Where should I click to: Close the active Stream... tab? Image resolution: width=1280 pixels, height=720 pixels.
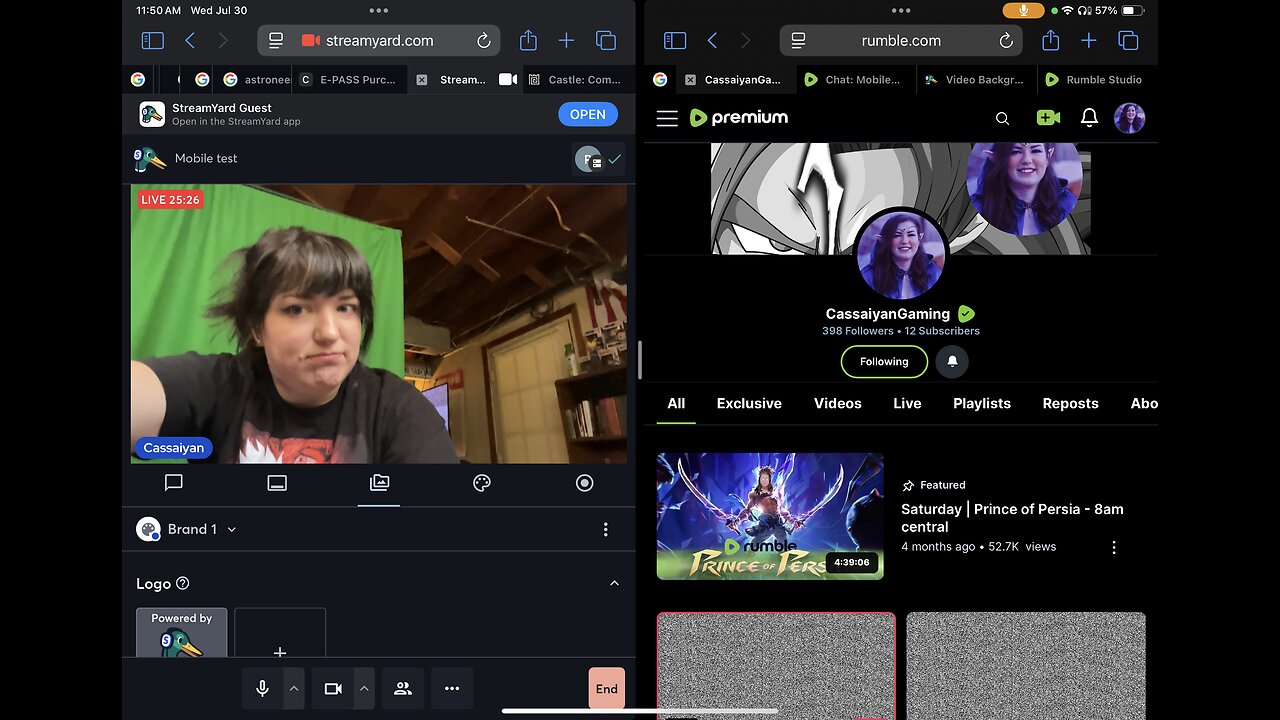[421, 80]
